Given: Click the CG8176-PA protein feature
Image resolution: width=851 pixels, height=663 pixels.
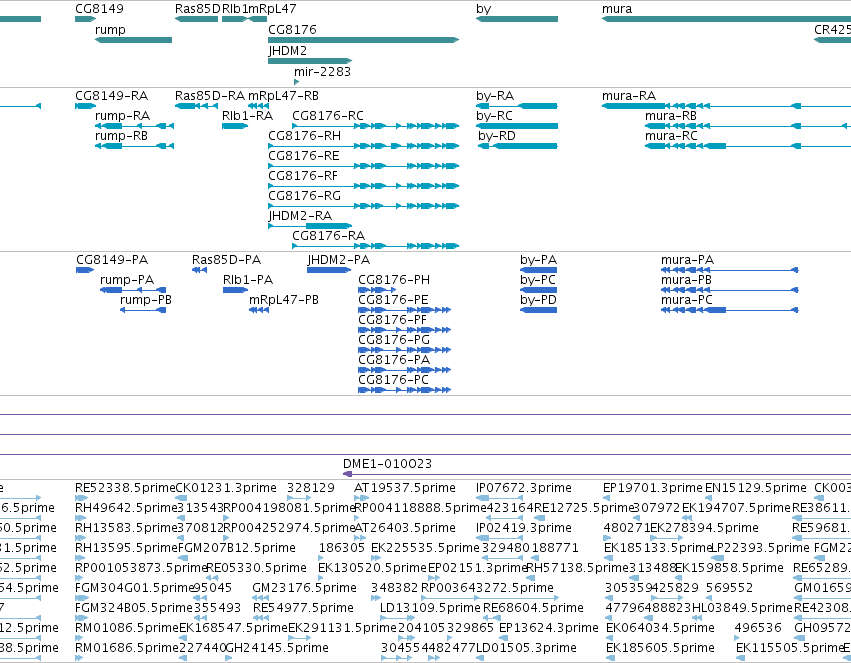Looking at the screenshot, I should coord(404,370).
